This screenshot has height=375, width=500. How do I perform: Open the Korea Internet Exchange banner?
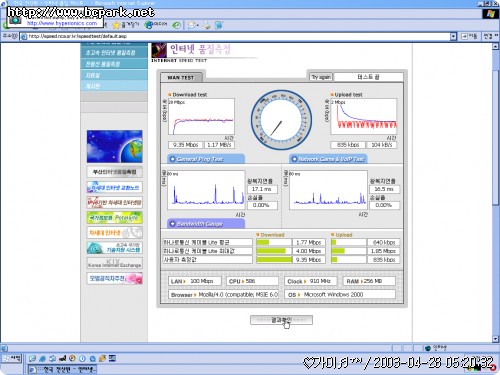pyautogui.click(x=114, y=263)
